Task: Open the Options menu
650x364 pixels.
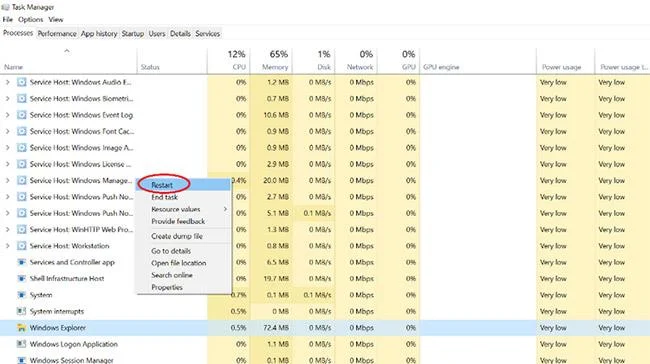Action: [30, 19]
